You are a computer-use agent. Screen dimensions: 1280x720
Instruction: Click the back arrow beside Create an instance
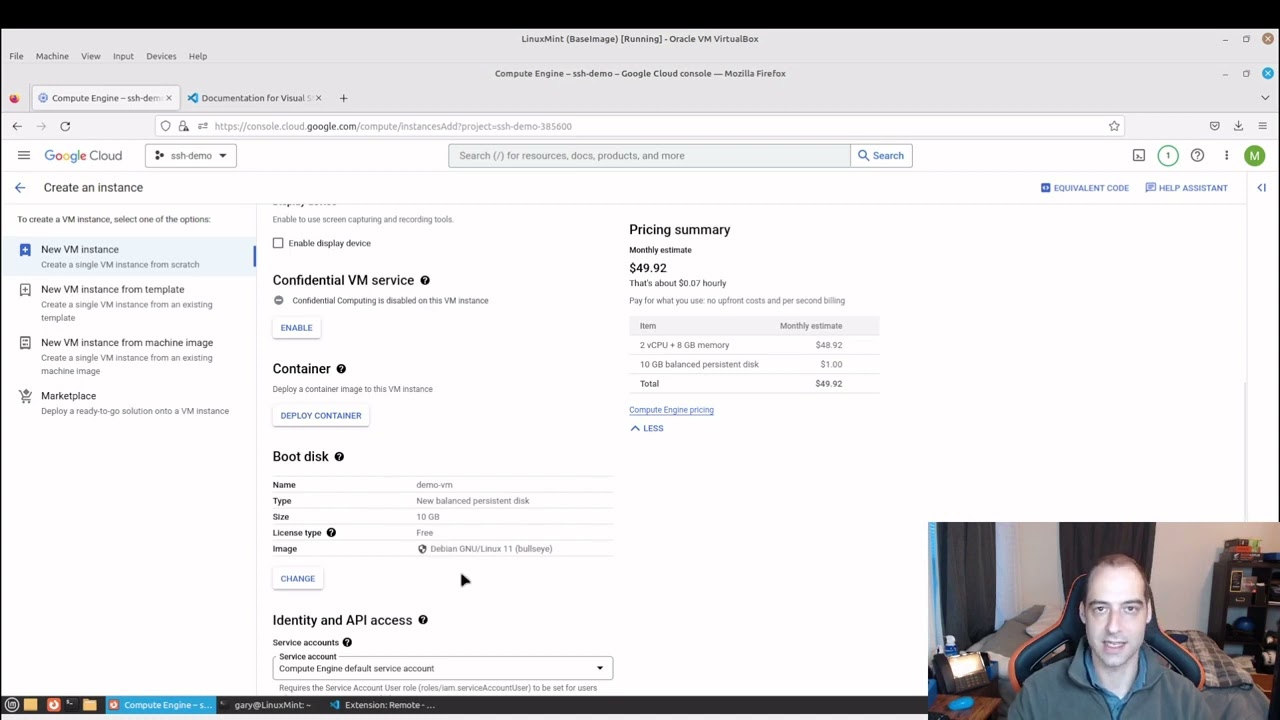point(20,187)
